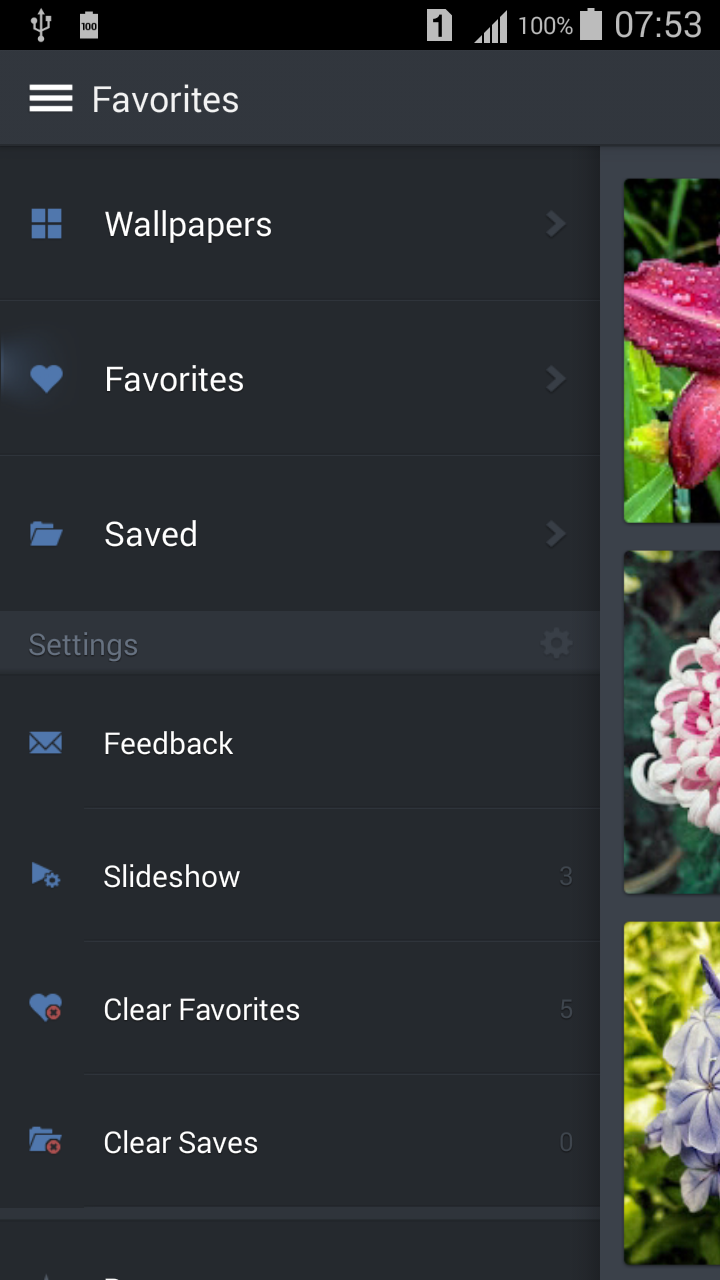Select the Saved menu entry
This screenshot has width=720, height=1280.
151,534
